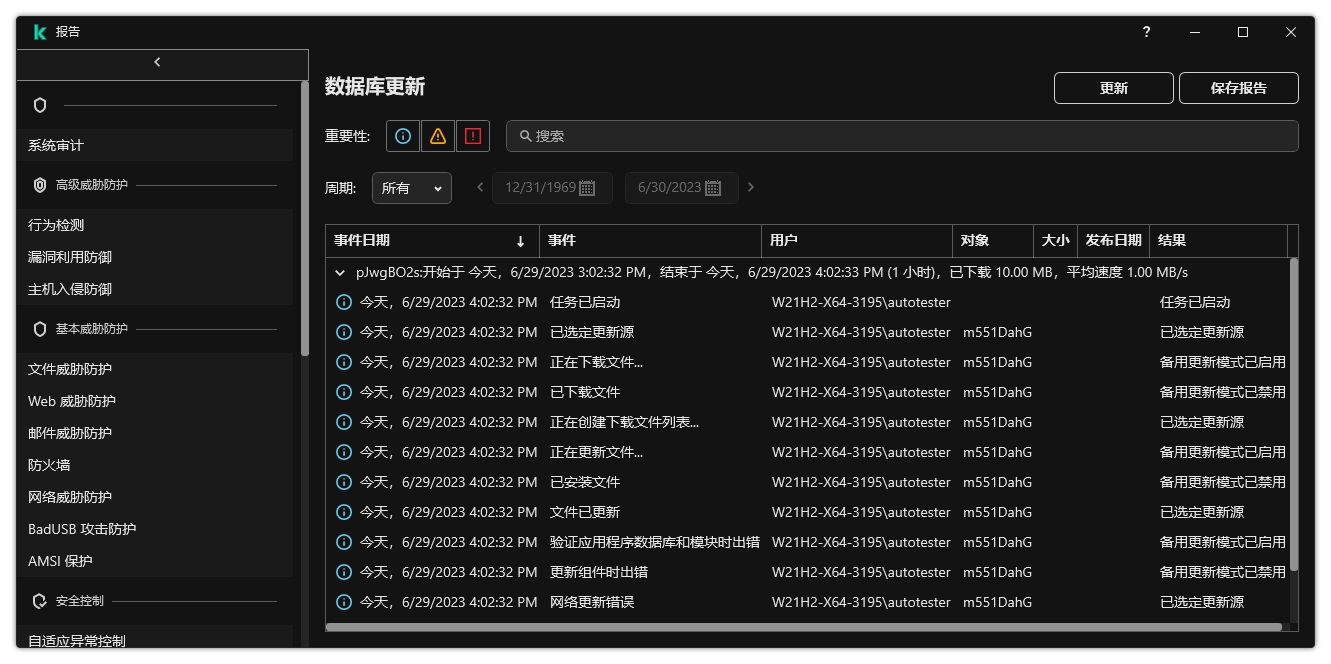This screenshot has width=1331, height=664.
Task: Open the 所有 period dropdown
Action: 411,187
